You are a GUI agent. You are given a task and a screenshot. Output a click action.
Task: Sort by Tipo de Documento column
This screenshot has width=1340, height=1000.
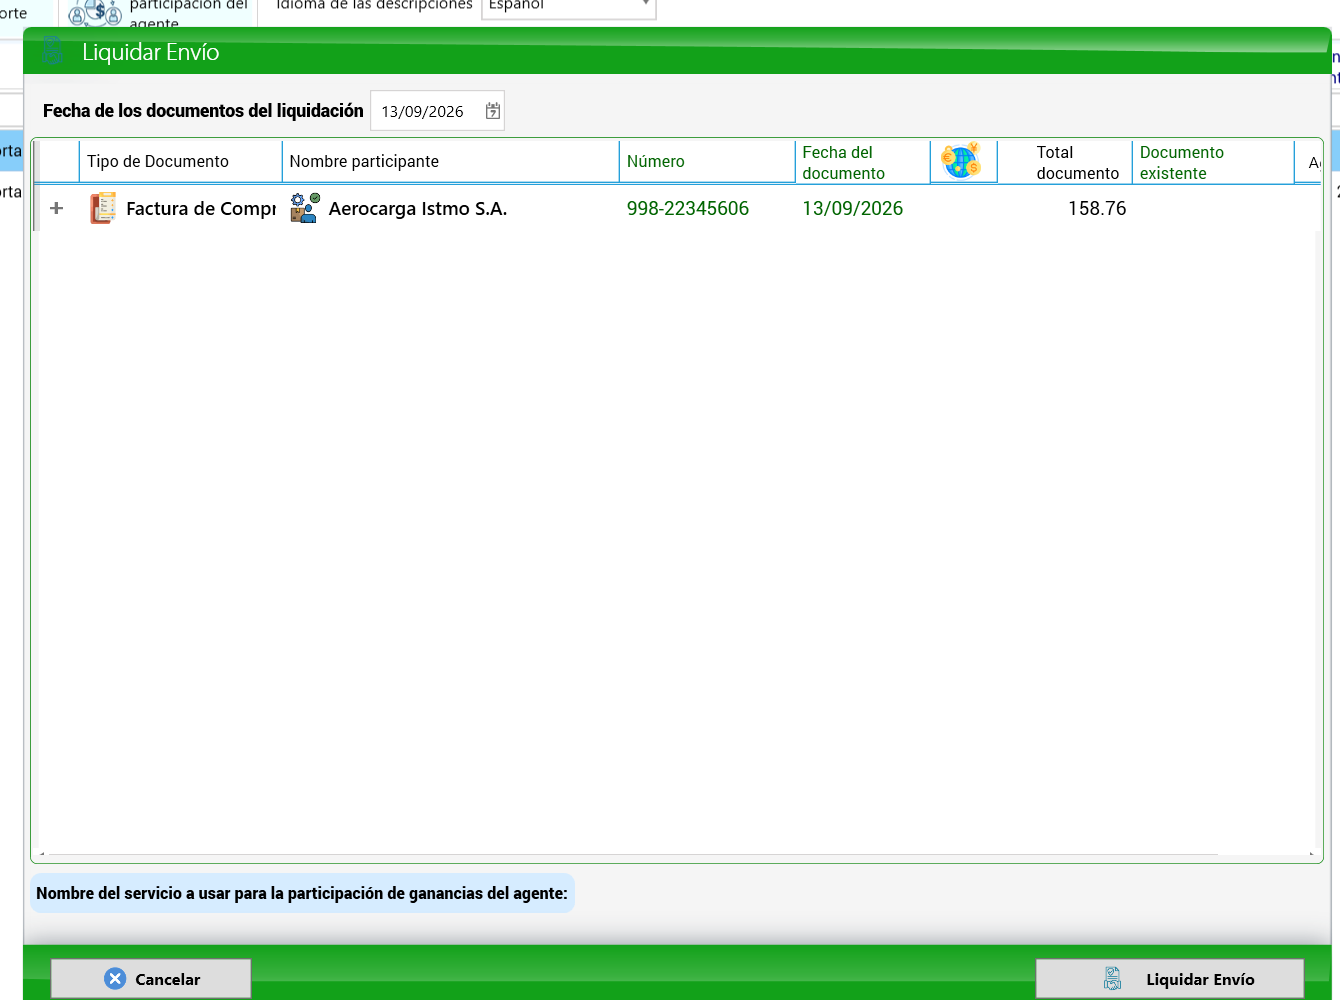point(180,162)
